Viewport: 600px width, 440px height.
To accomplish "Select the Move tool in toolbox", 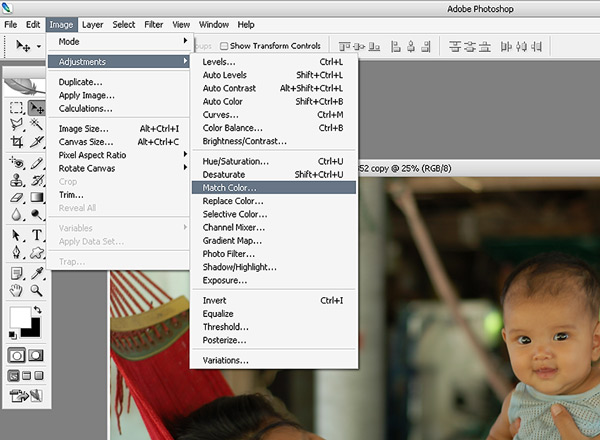I will coord(37,108).
